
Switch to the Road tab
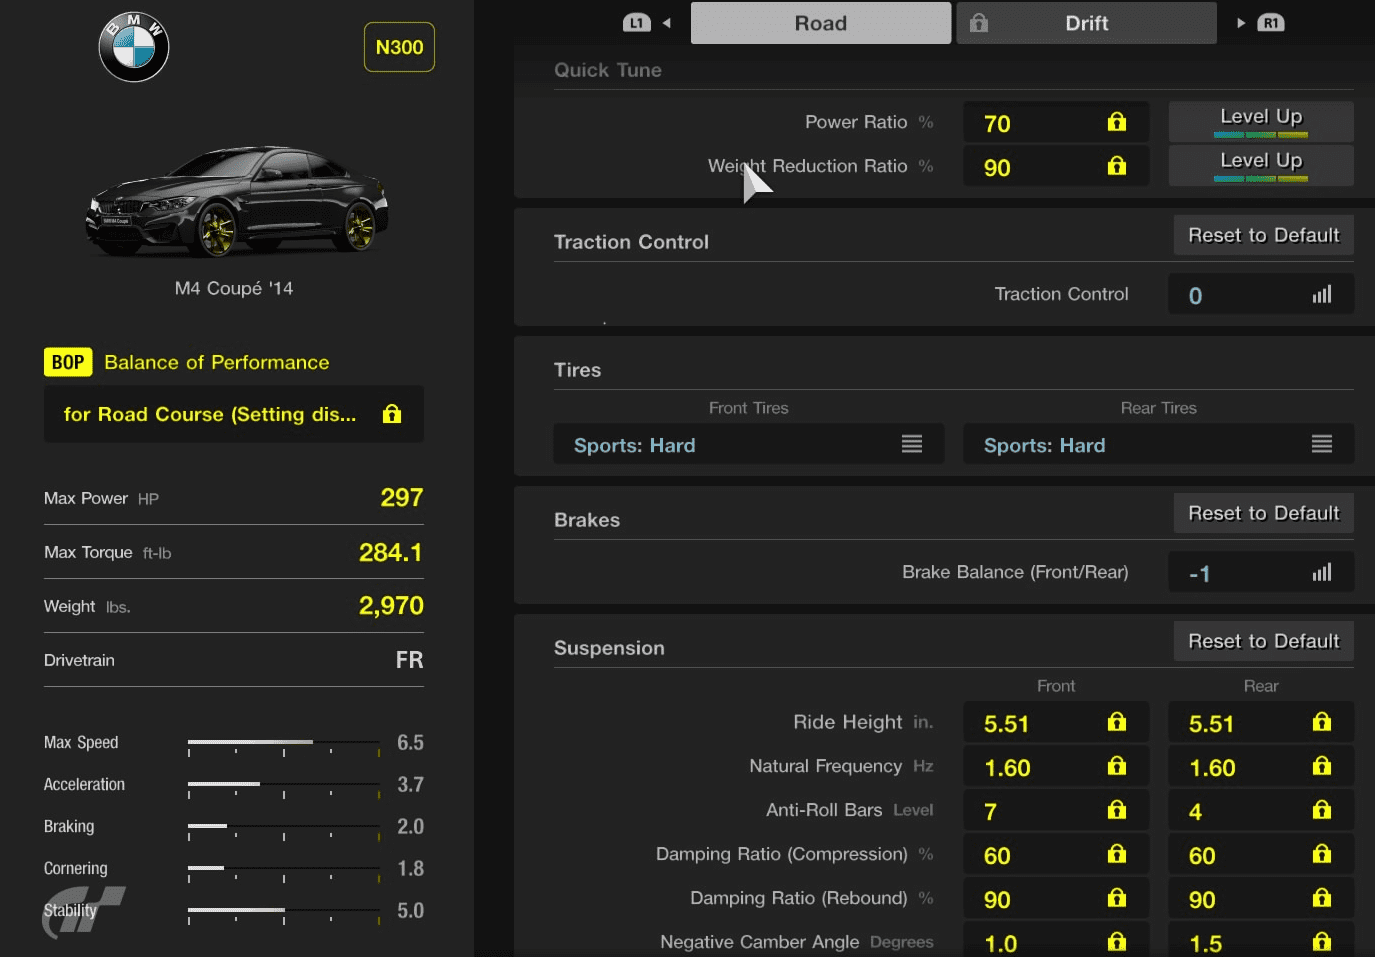click(821, 23)
